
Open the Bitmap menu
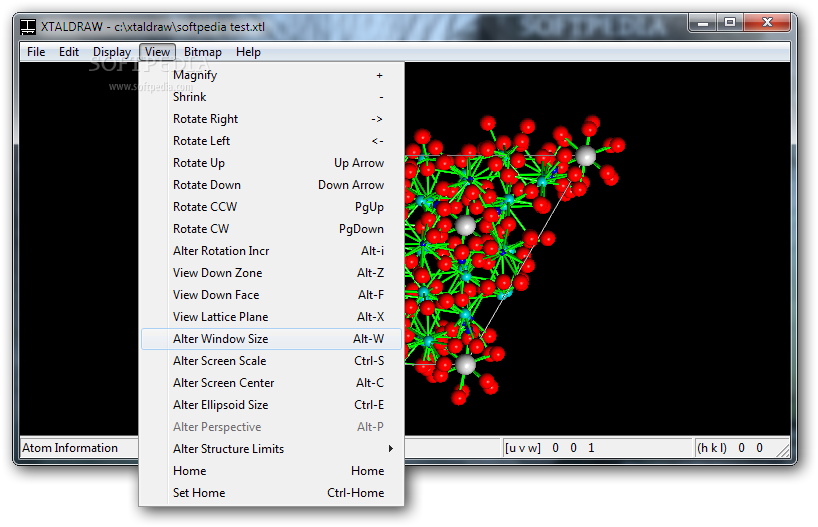pos(202,52)
